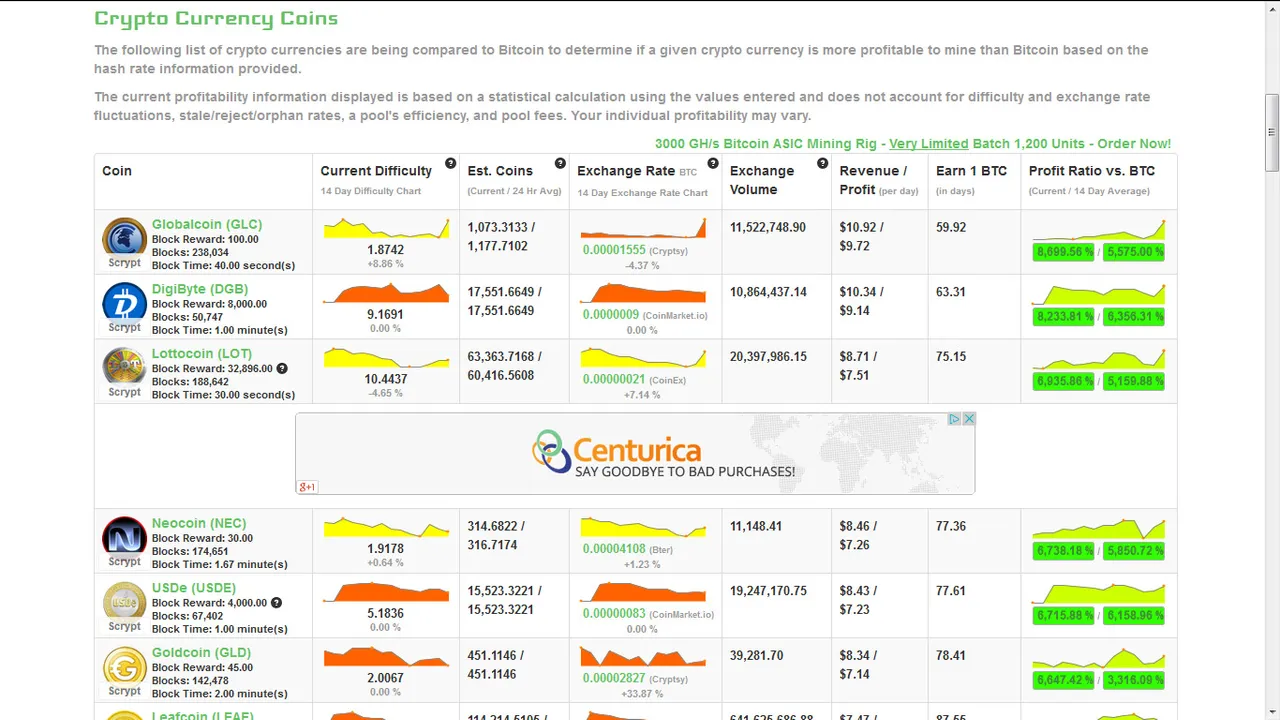Click the Neocoin coin logo

[x=124, y=537]
